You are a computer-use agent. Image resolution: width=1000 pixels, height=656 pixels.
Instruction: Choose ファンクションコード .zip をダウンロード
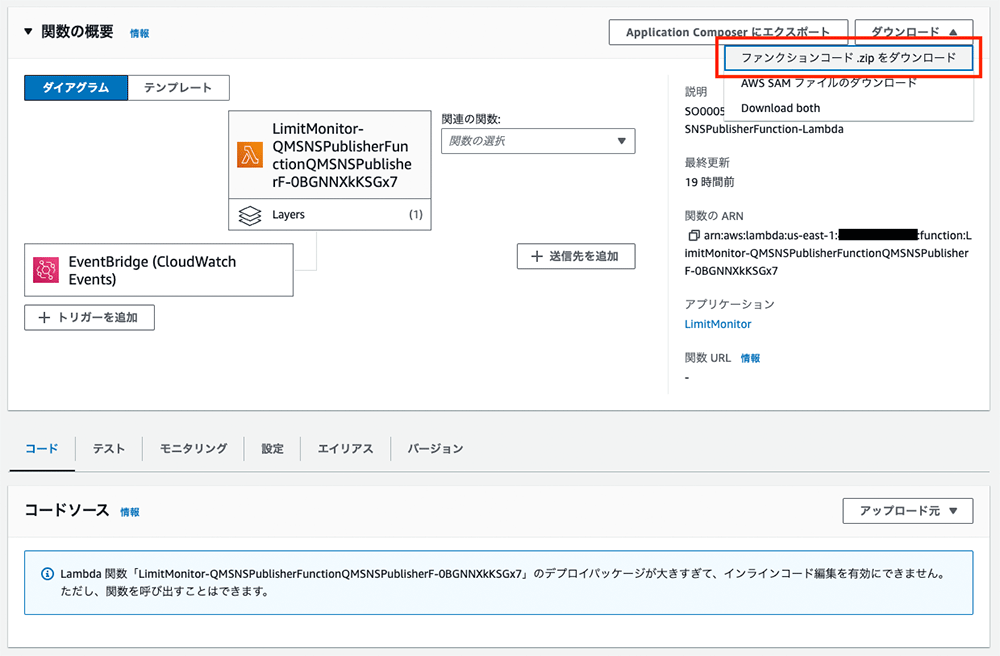pyautogui.click(x=848, y=57)
